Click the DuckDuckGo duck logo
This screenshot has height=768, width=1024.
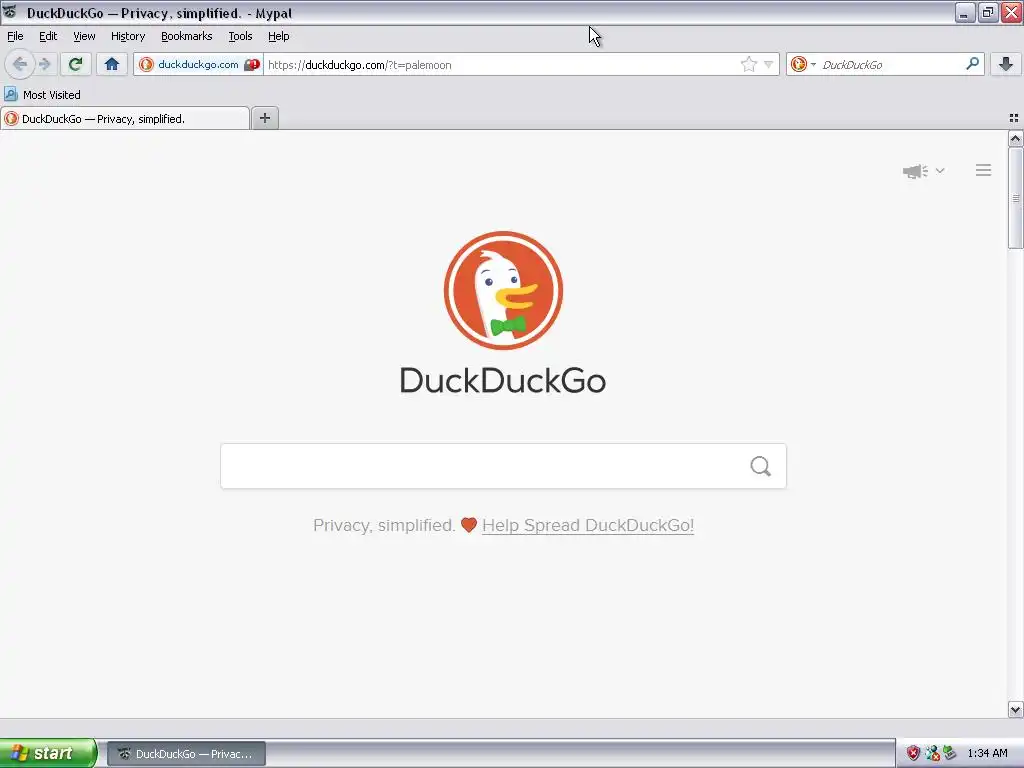pos(504,291)
